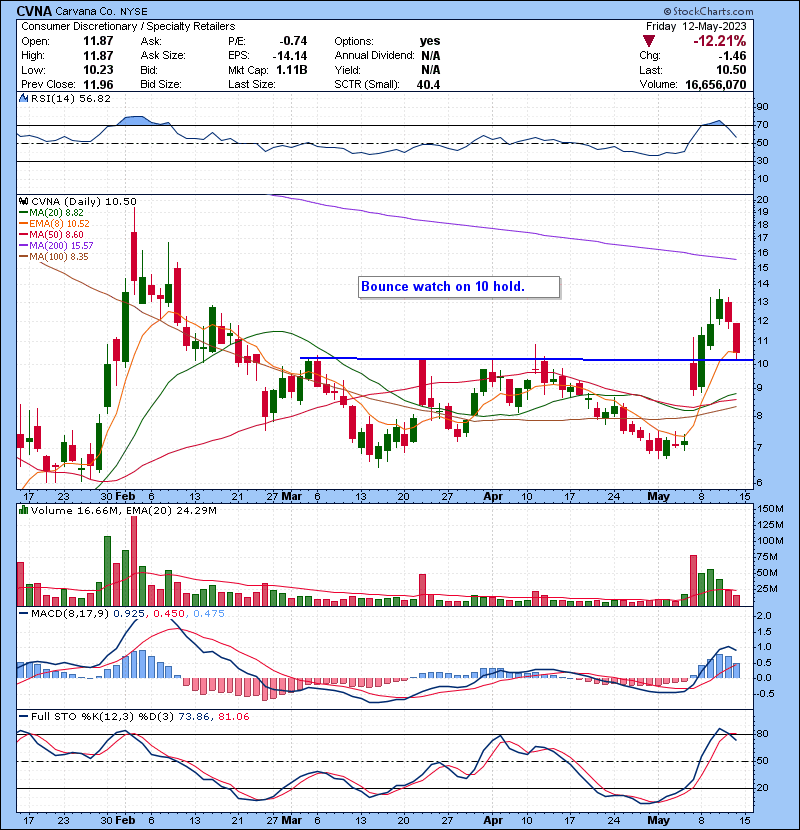
Task: Click the 'Bounce watch on 10 hold.' annotation
Action: (459, 287)
